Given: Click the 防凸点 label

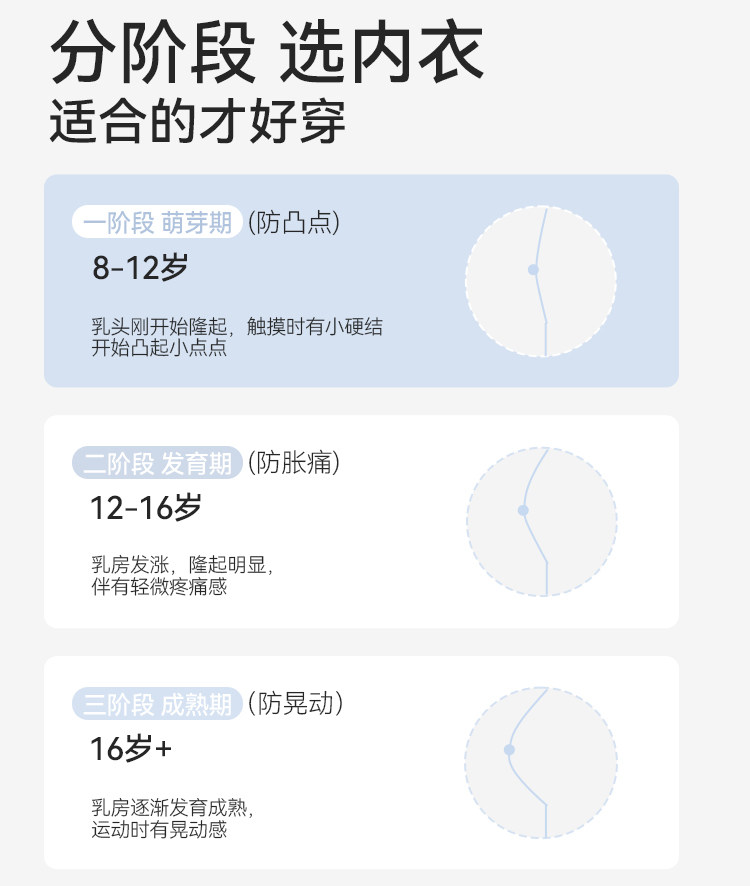Looking at the screenshot, I should pos(294,222).
